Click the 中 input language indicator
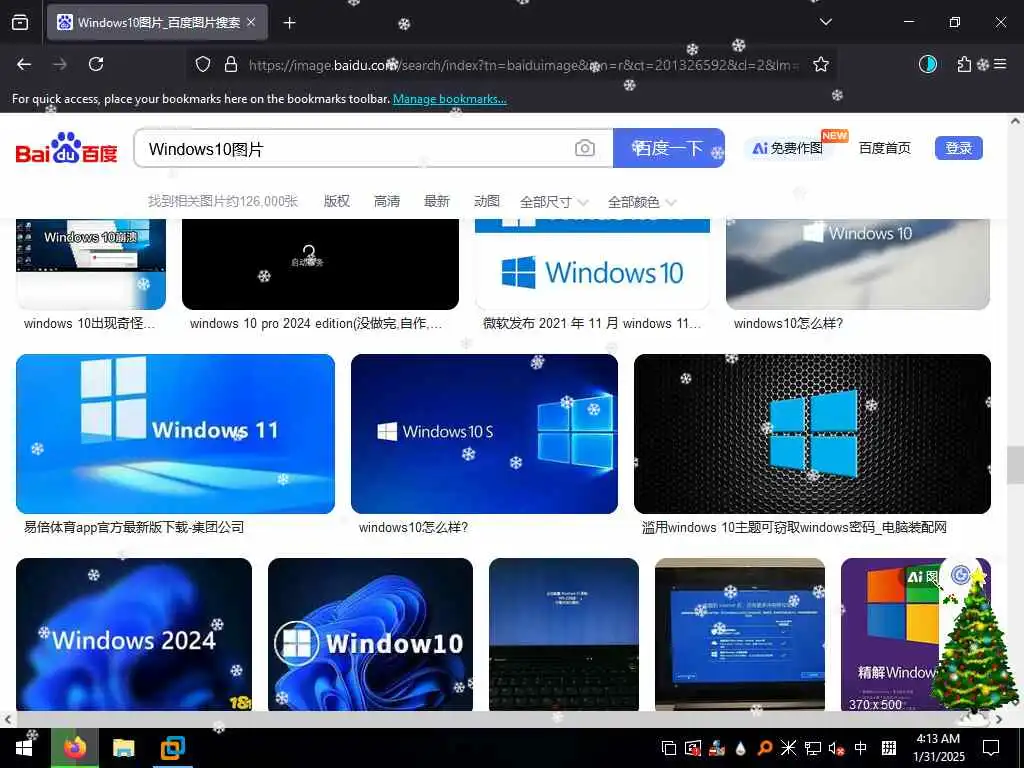The width and height of the screenshot is (1024, 768). (861, 748)
